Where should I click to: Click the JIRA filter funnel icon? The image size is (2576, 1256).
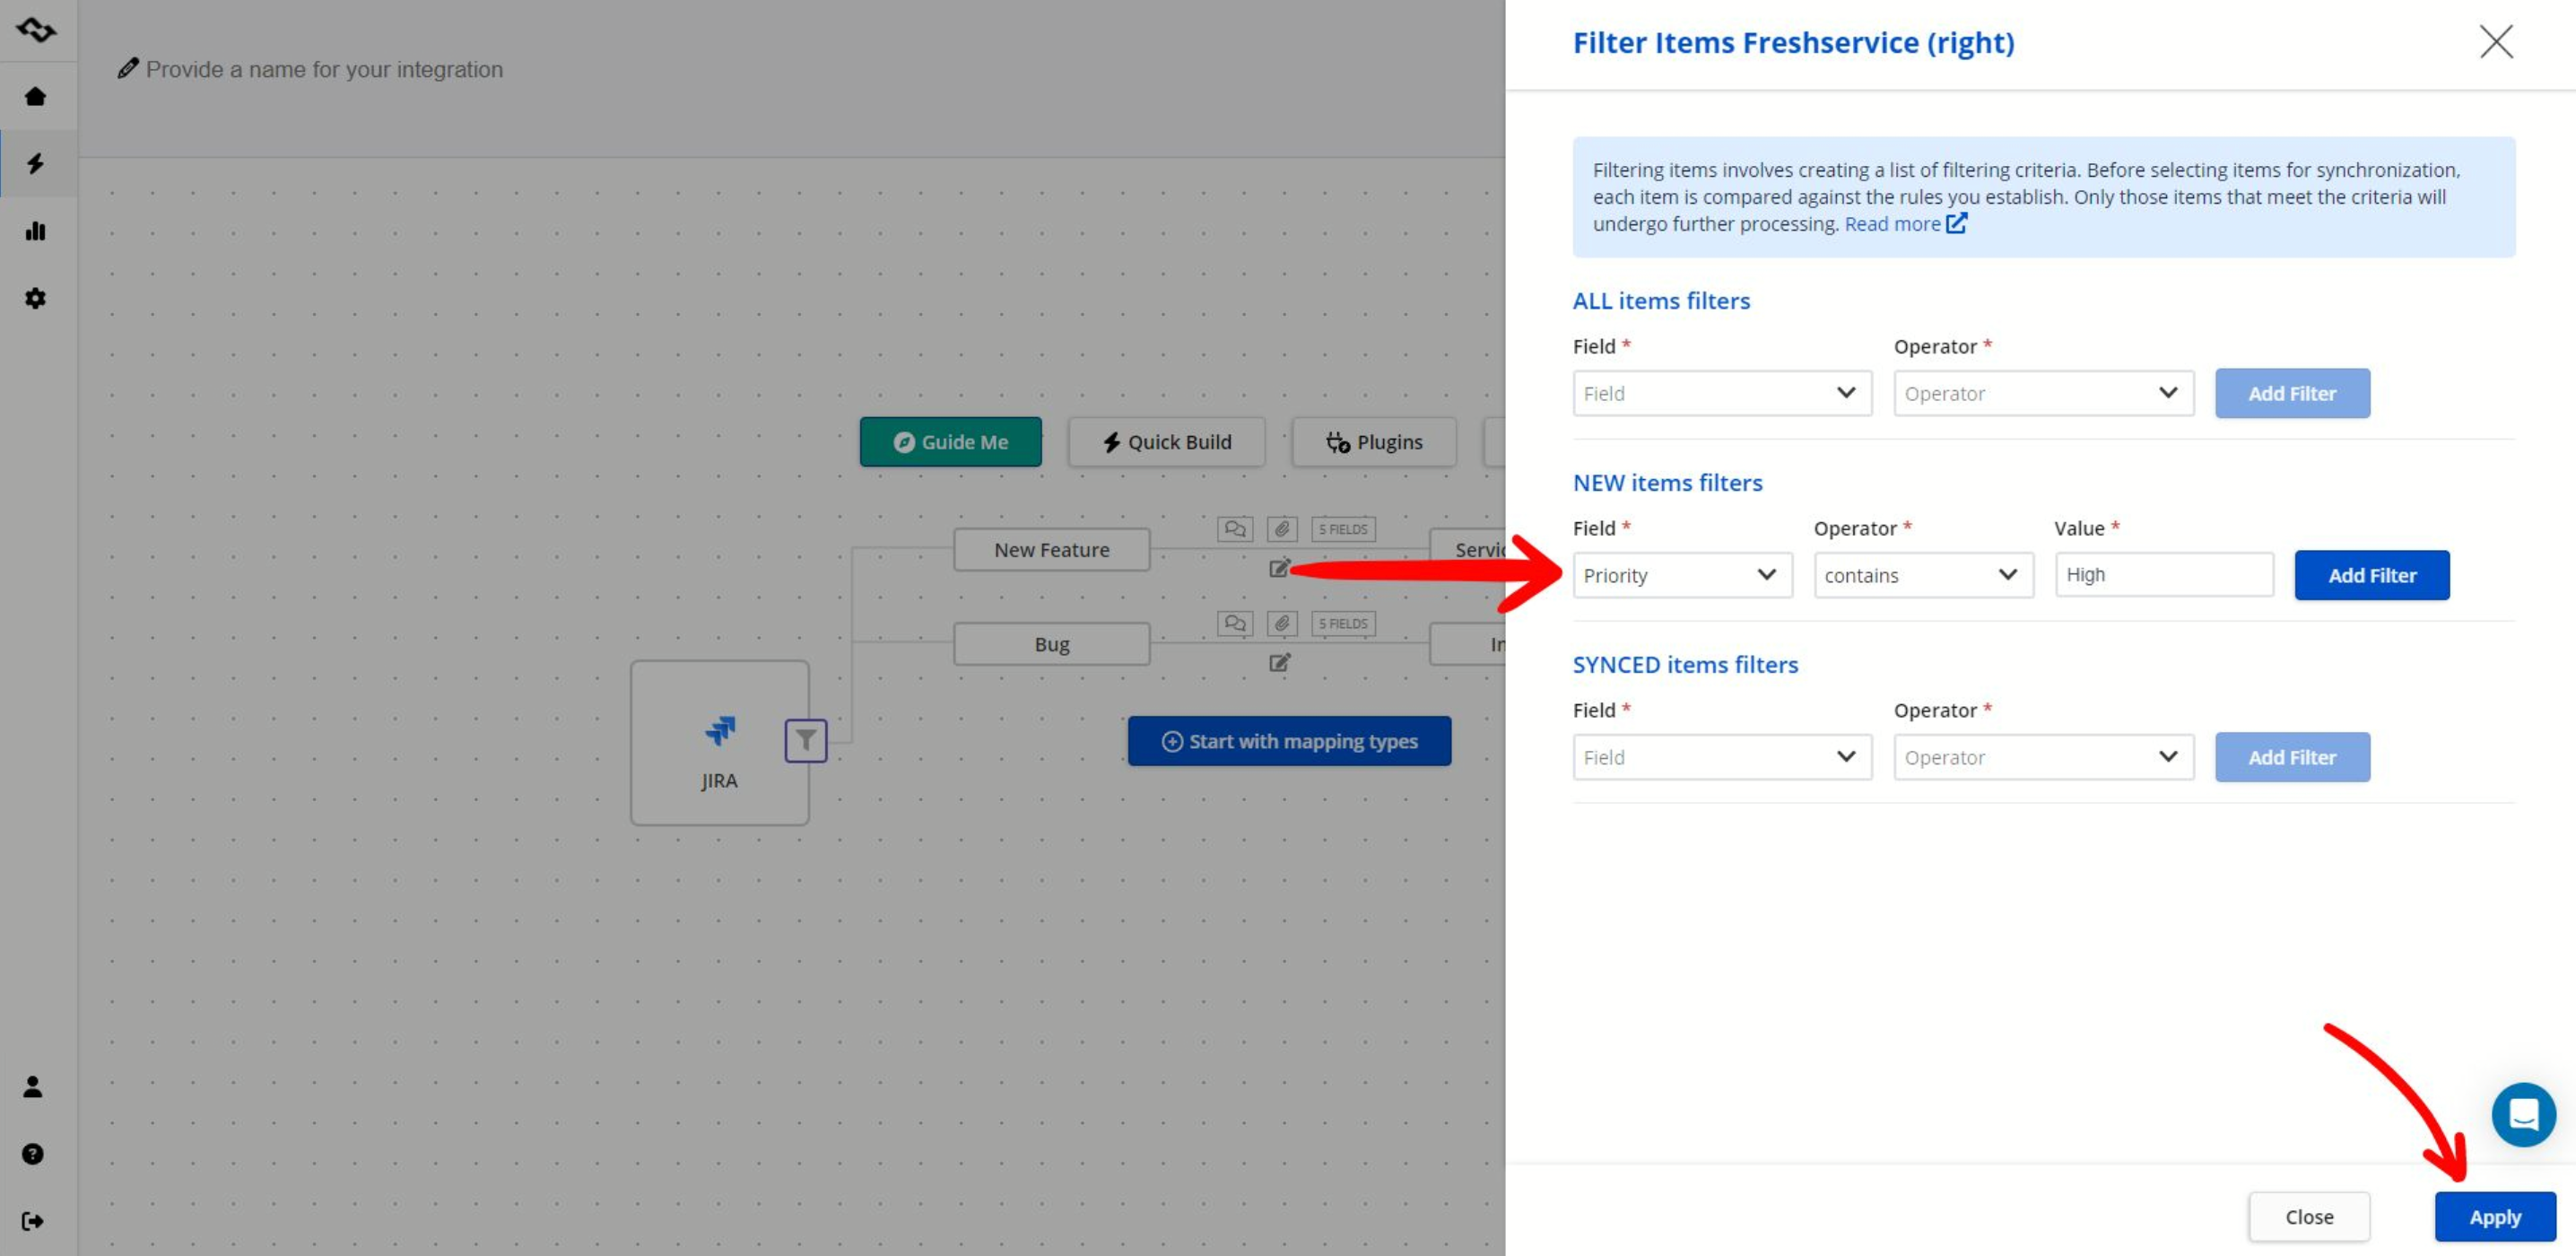806,740
